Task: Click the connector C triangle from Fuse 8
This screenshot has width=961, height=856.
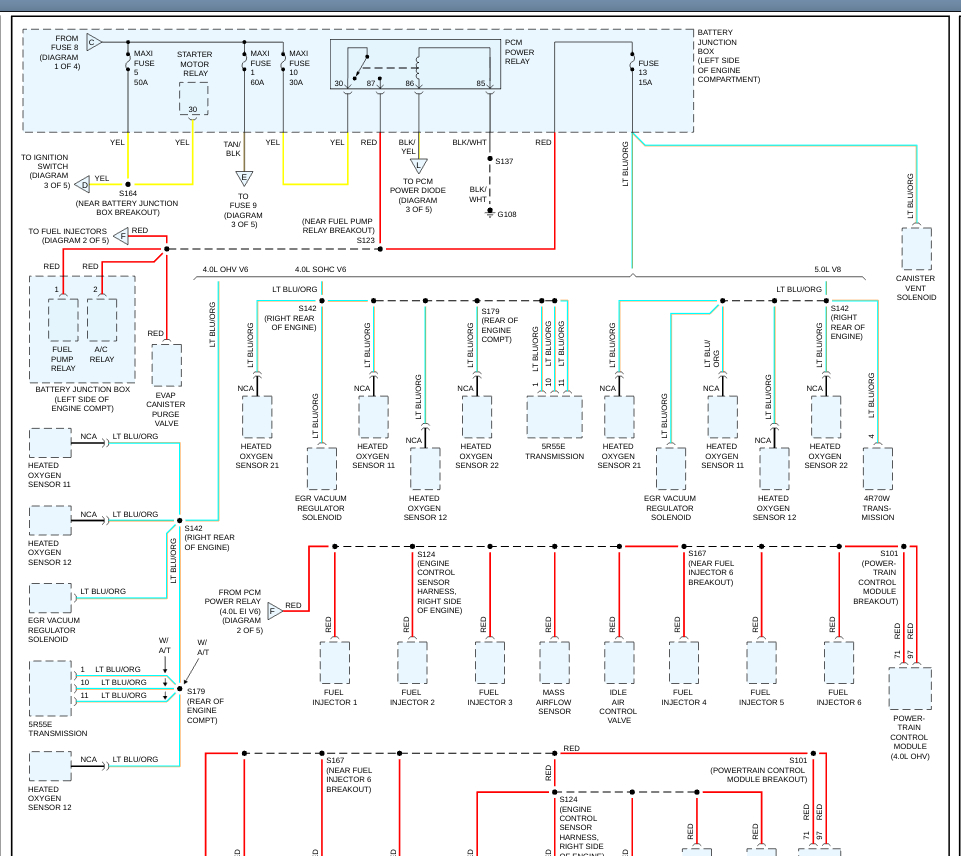Action: coord(92,42)
